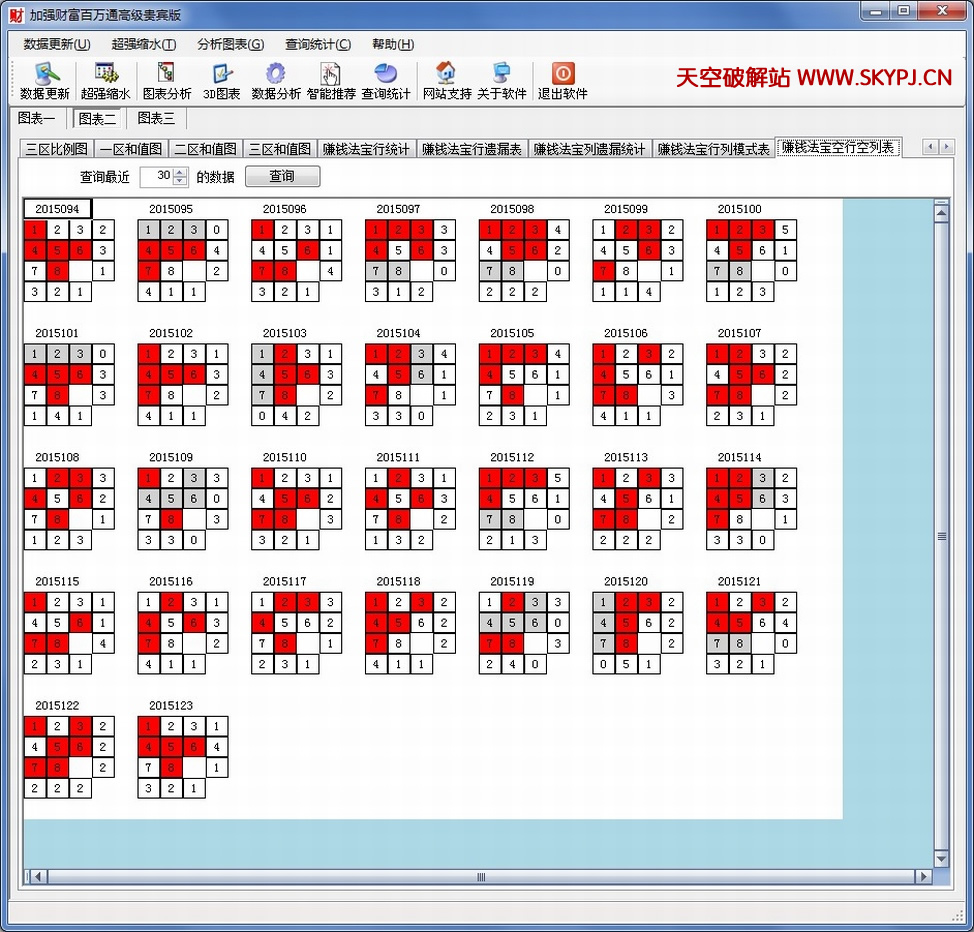The height and width of the screenshot is (932, 974).
Task: Open 智能推荐 from the toolbar
Action: coord(331,75)
